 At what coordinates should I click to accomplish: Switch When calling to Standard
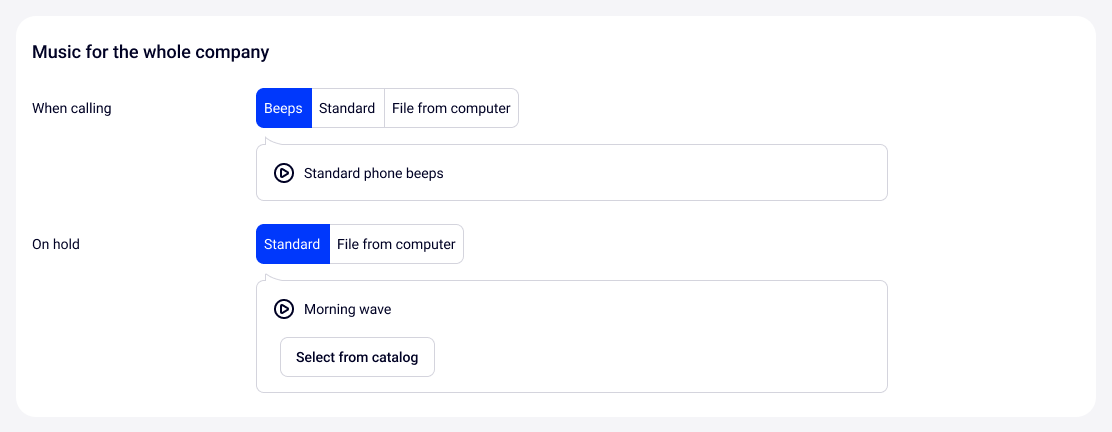pos(347,108)
